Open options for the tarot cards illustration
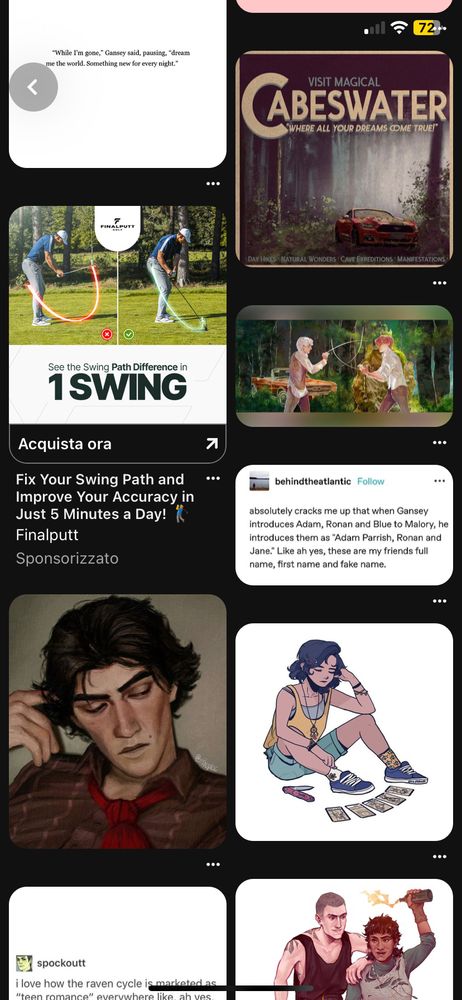462x1000 pixels. coord(440,857)
